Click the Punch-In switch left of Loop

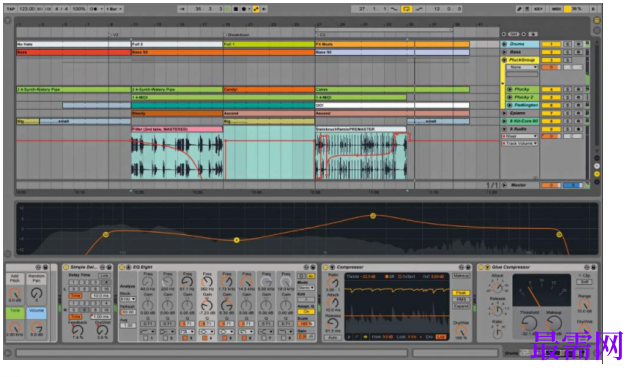pos(394,9)
